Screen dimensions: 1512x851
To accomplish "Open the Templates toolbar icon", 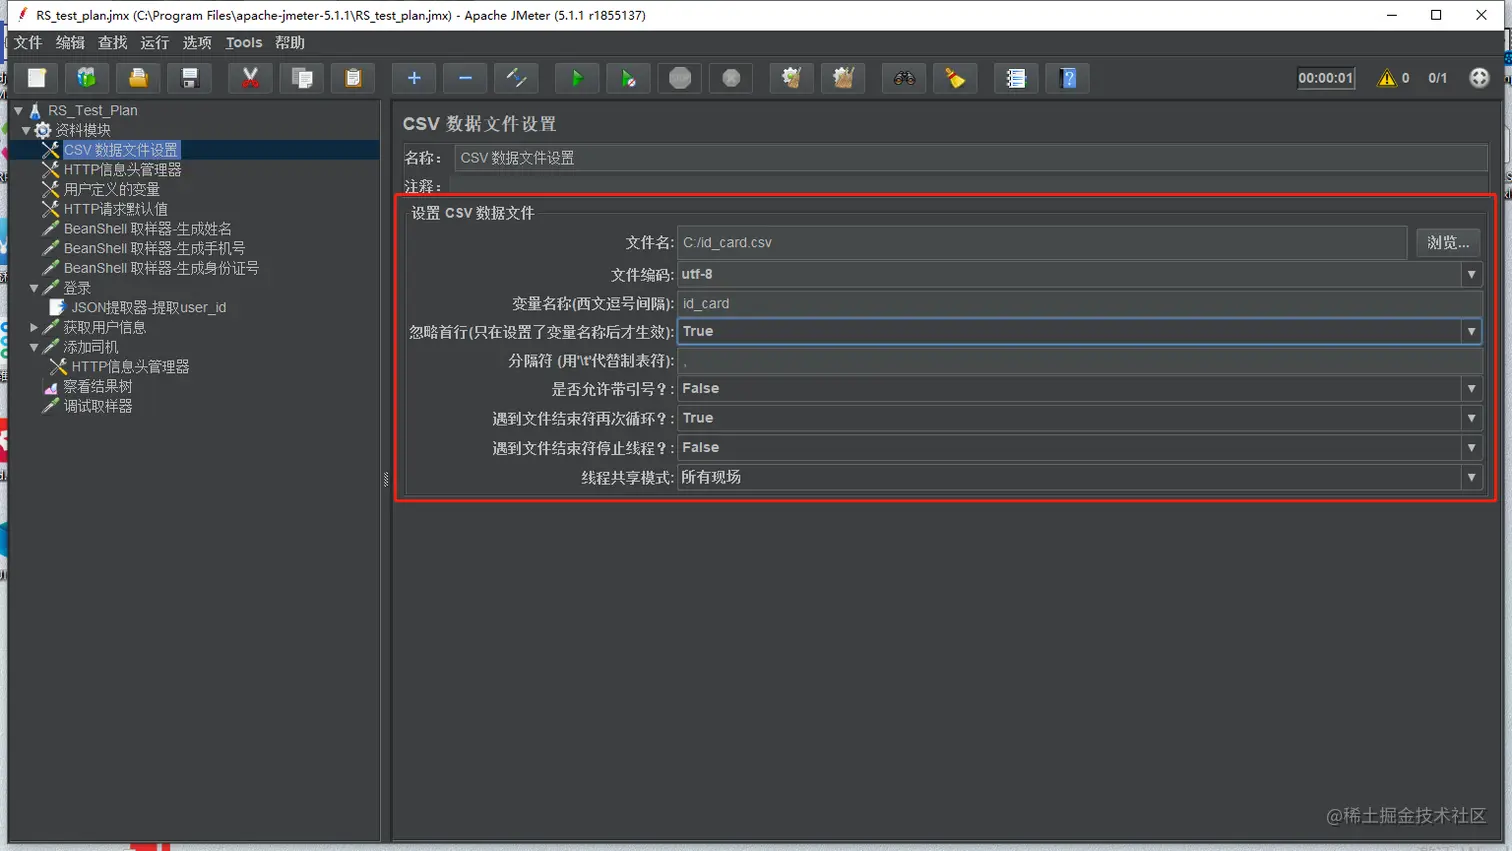I will click(x=87, y=78).
